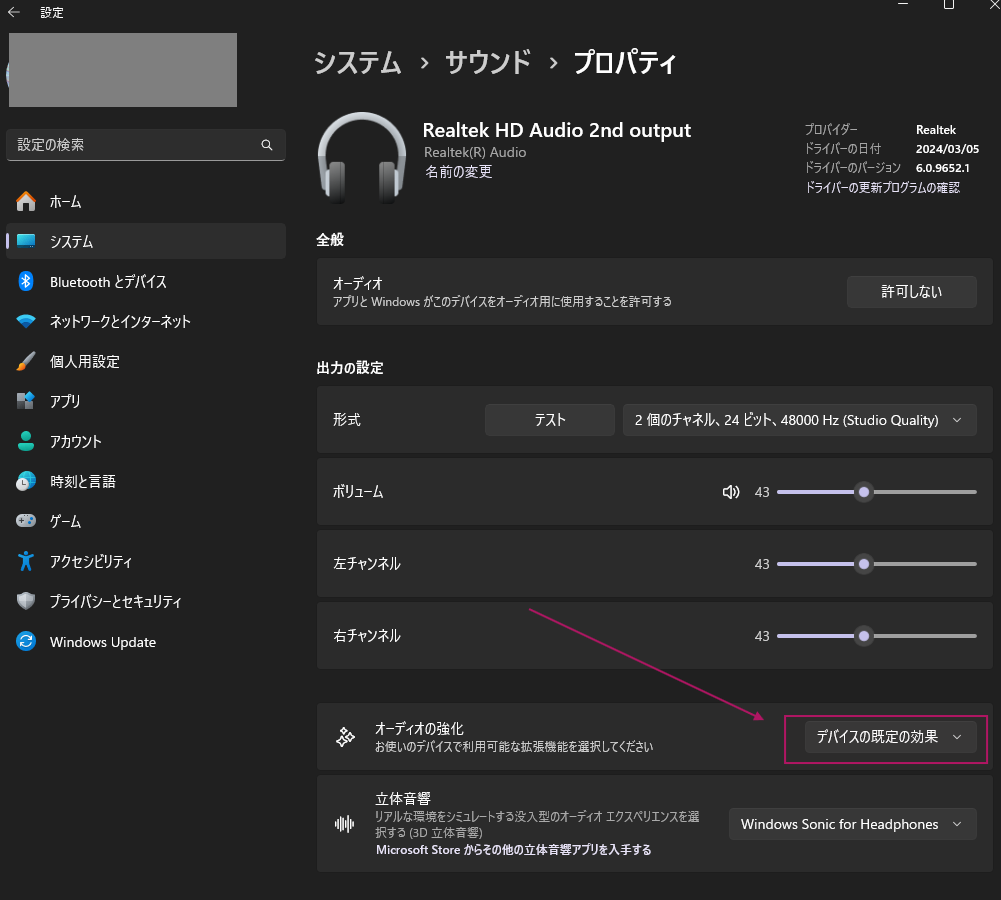Screen dimensions: 1001x900
Task: Click the Gaming controller icon
Action: tap(26, 521)
